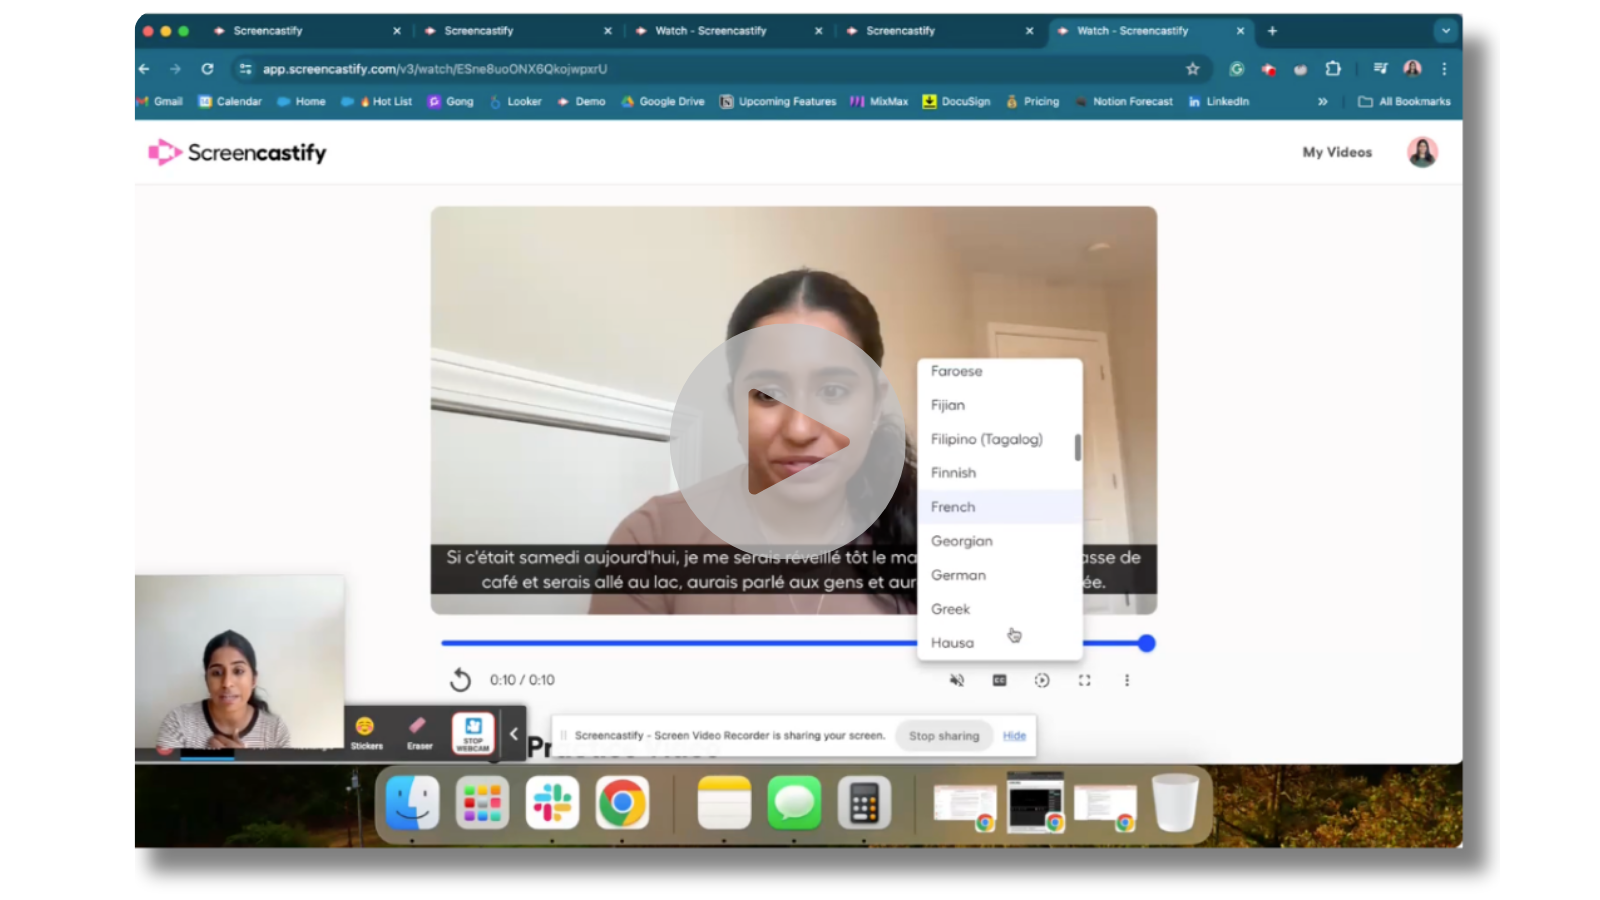Viewport: 1600px width, 900px height.
Task: Toggle closed captions CC button
Action: click(x=999, y=680)
